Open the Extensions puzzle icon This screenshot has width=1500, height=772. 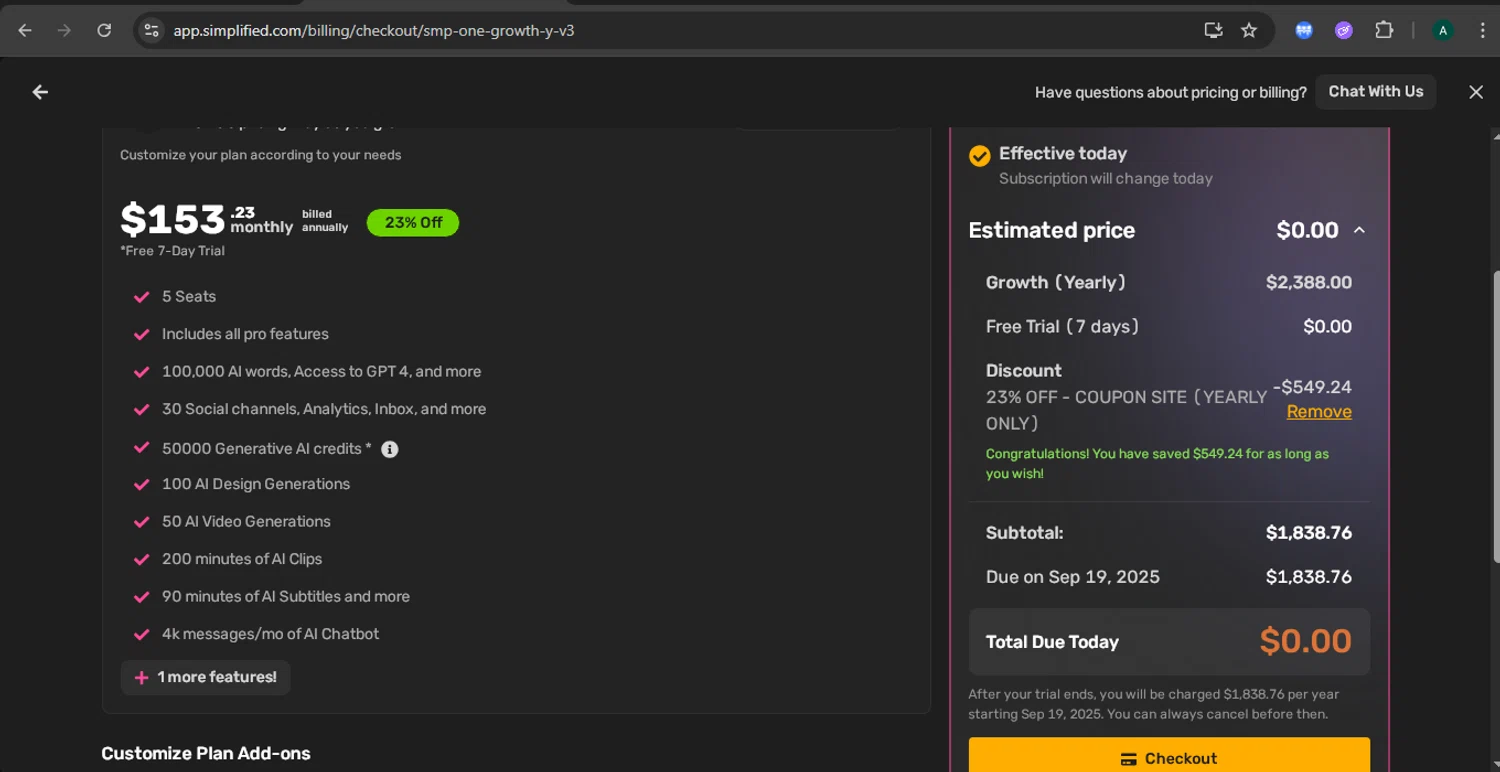1384,30
